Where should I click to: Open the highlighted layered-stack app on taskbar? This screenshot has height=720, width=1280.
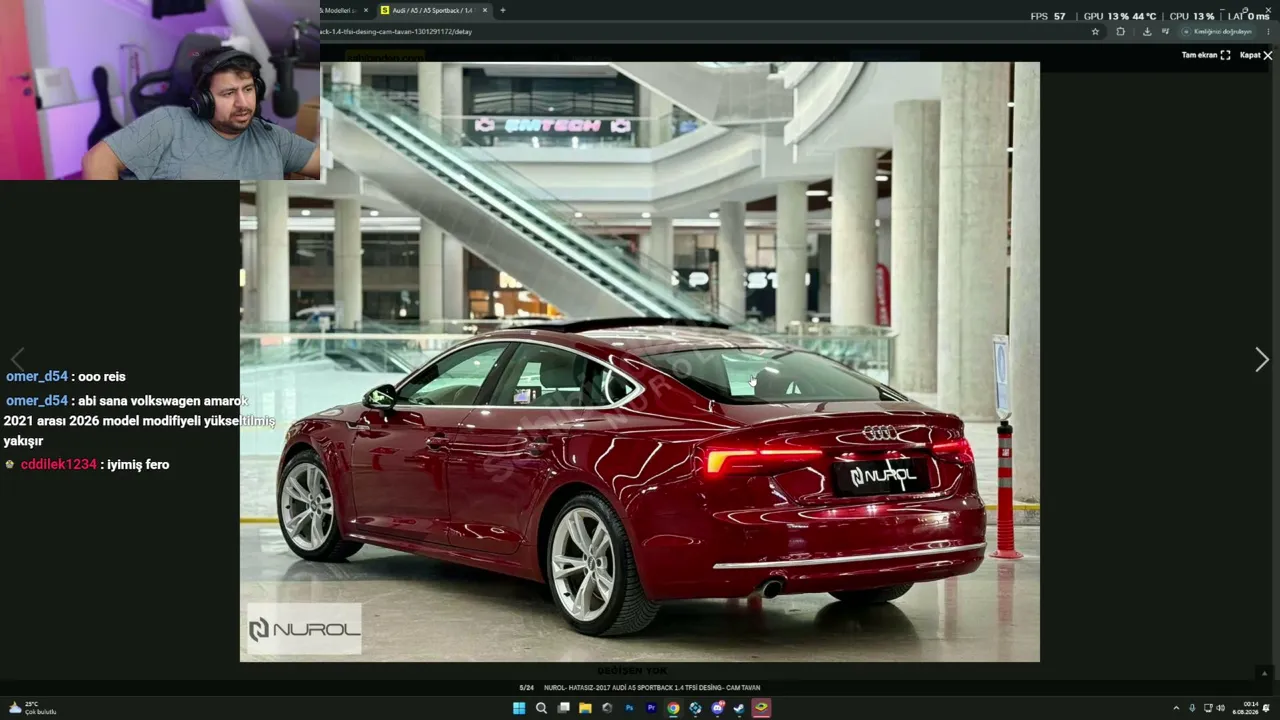coord(761,708)
